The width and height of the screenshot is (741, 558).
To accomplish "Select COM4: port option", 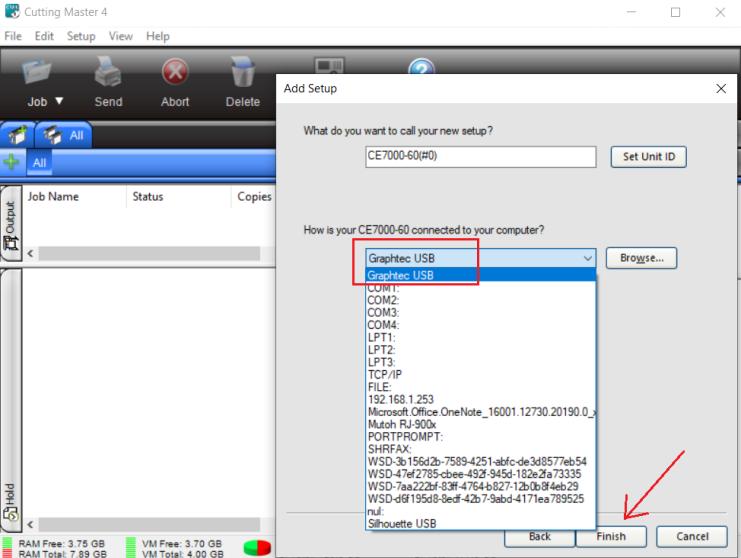I will 481,325.
